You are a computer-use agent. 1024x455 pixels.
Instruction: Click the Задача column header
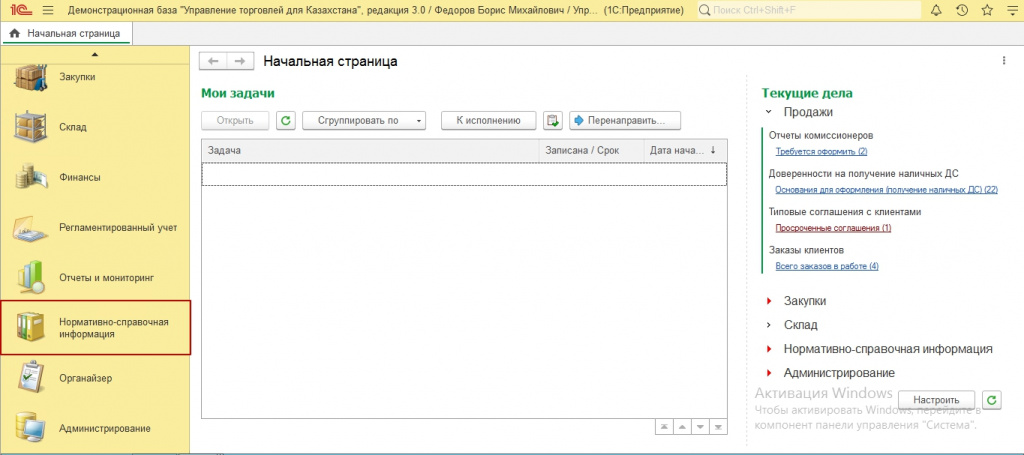370,150
